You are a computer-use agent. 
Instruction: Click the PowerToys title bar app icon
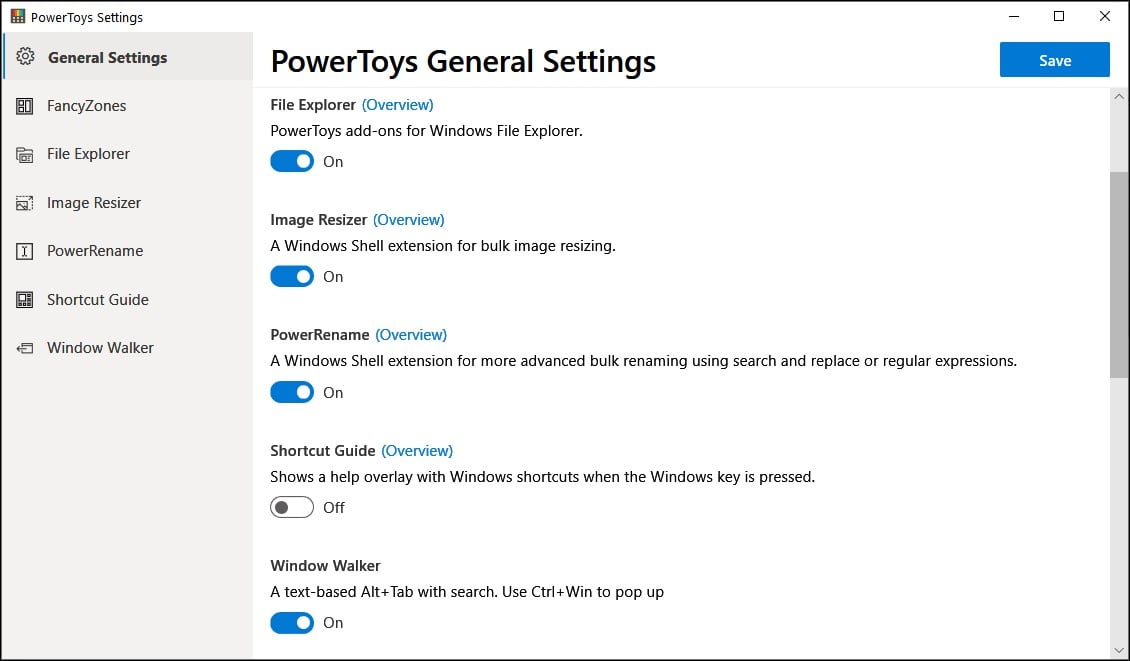(17, 17)
